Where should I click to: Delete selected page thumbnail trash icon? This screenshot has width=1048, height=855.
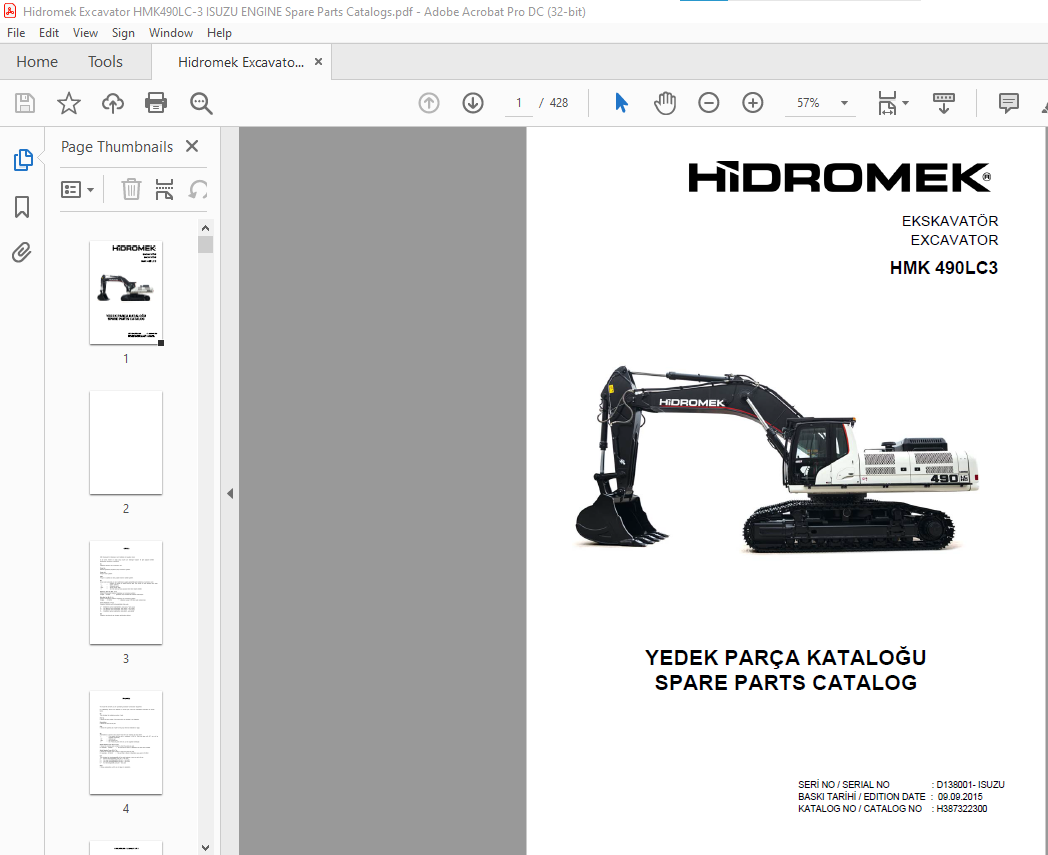click(x=131, y=189)
